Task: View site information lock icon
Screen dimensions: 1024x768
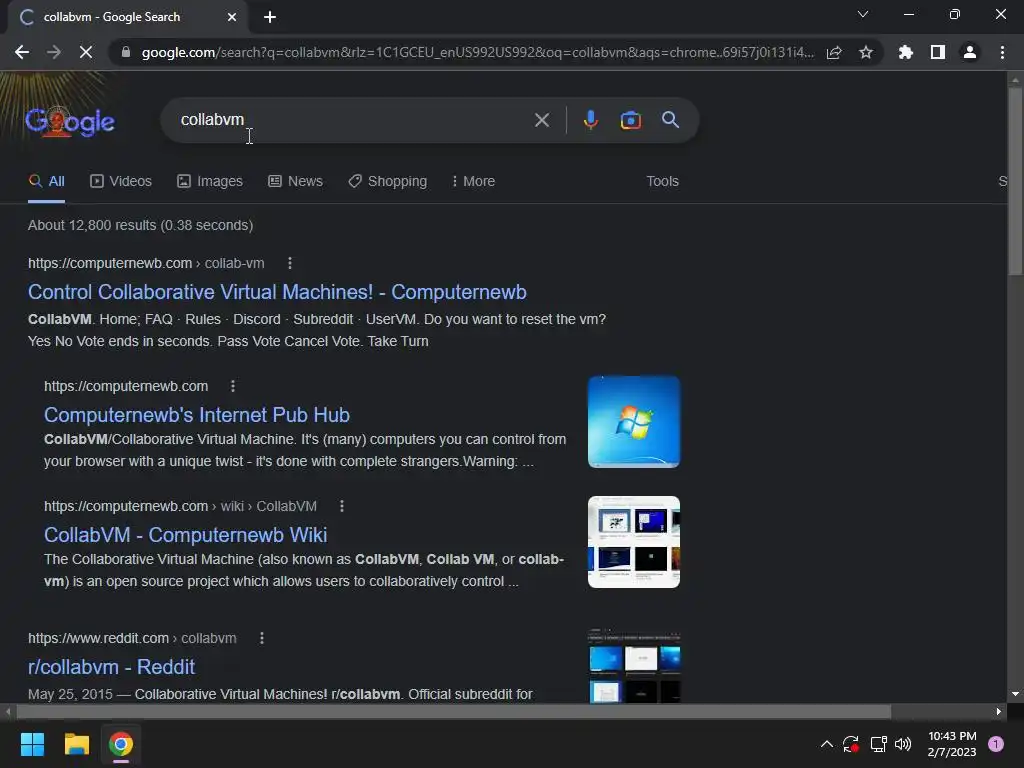Action: pos(126,52)
